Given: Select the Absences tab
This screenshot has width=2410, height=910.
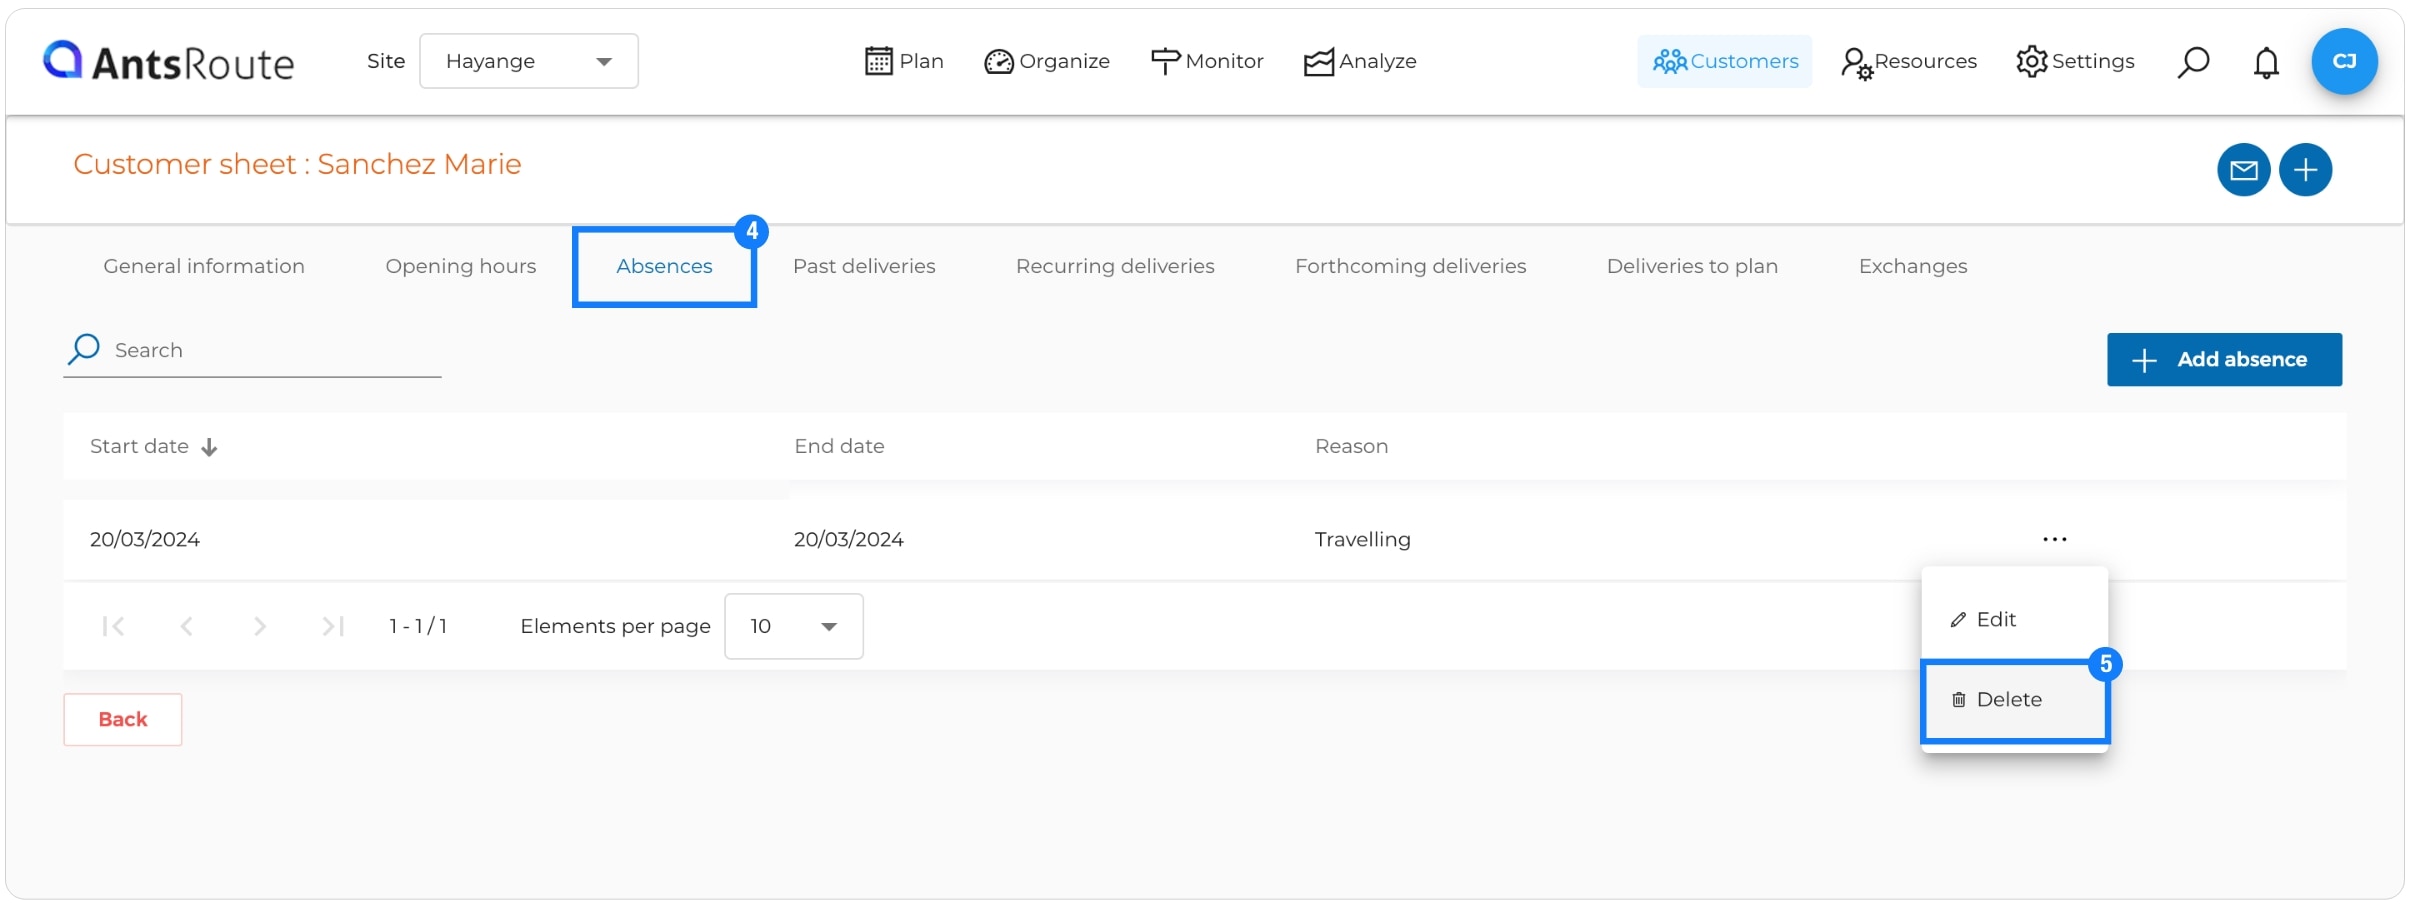Looking at the screenshot, I should (x=664, y=266).
